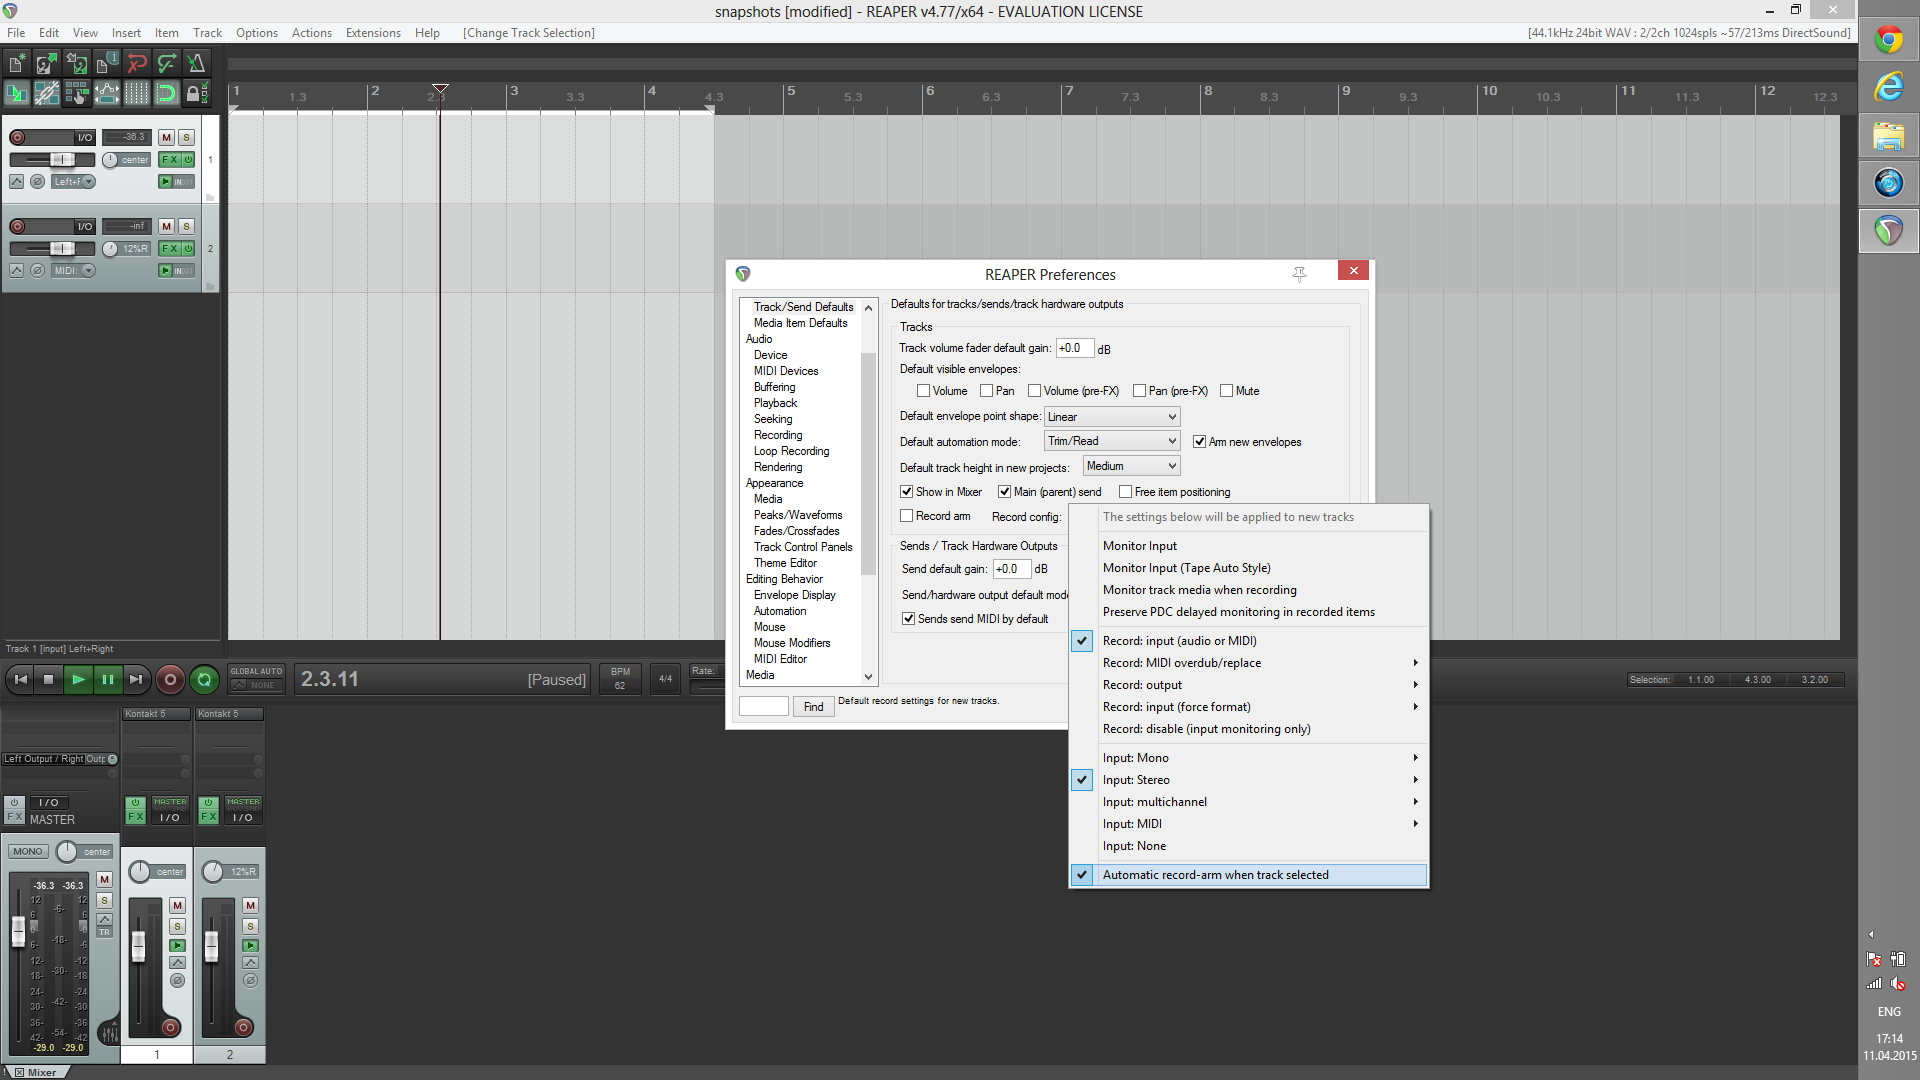1920x1080 pixels.
Task: Choose Input: None from menu
Action: tap(1249, 846)
